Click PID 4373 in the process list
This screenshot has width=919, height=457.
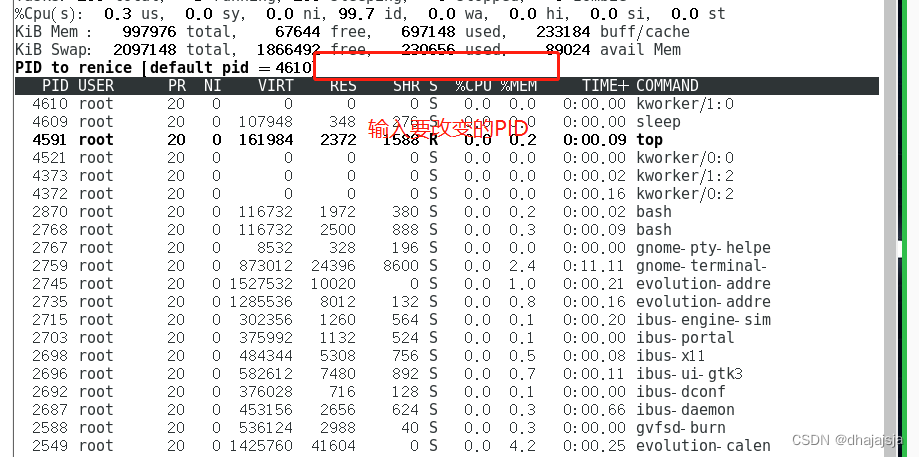(x=50, y=176)
